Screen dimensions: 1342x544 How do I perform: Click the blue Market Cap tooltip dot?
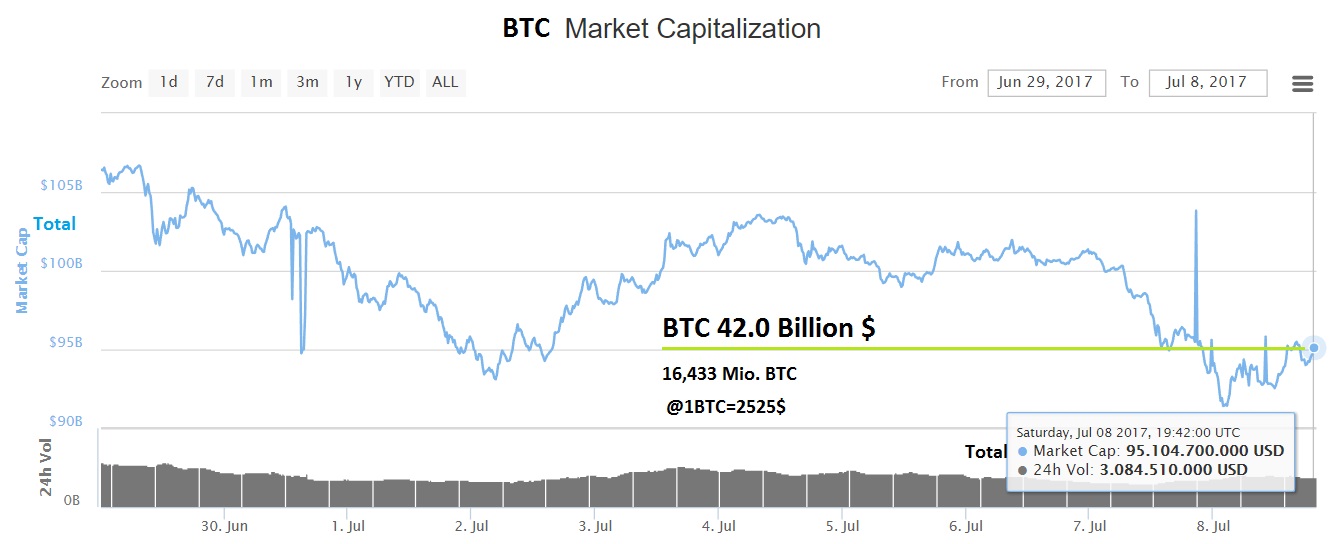1021,452
